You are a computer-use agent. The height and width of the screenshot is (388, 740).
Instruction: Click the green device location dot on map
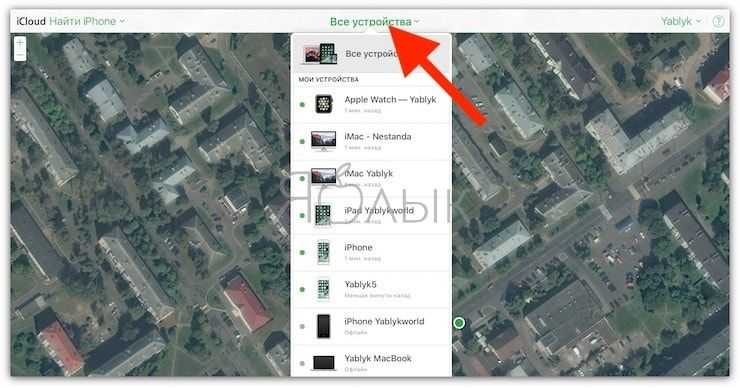459,323
